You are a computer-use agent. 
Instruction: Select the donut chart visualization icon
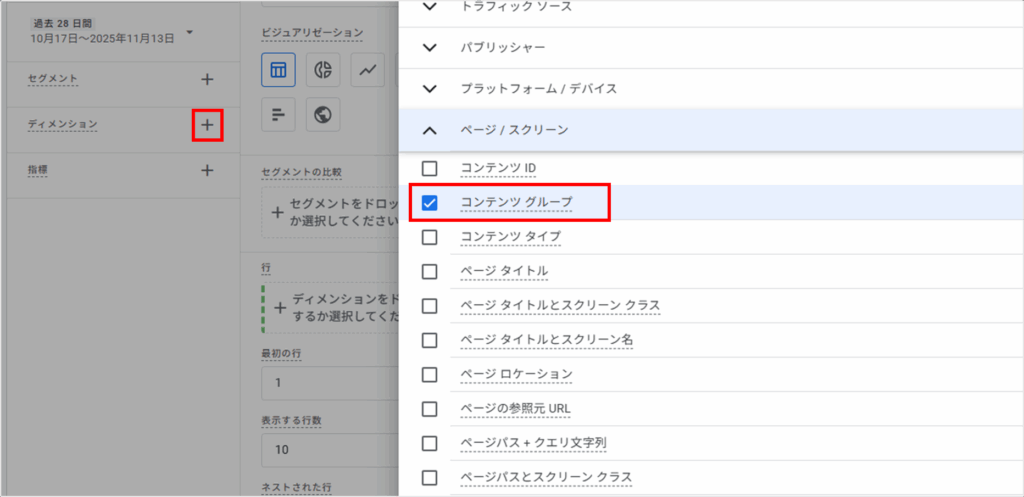[323, 70]
